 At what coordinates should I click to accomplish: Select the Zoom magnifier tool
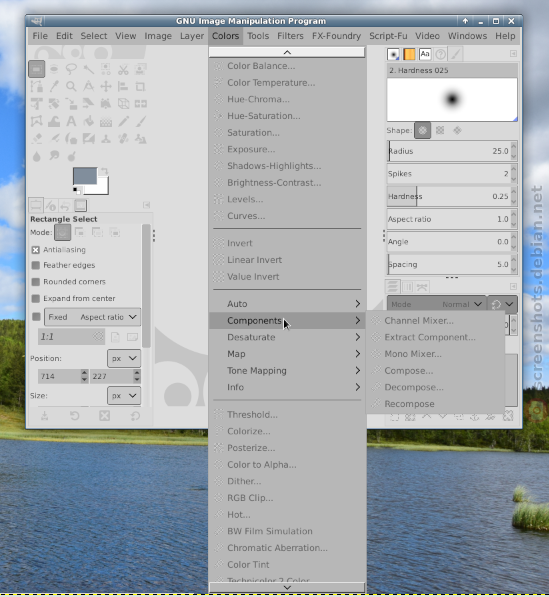71,86
